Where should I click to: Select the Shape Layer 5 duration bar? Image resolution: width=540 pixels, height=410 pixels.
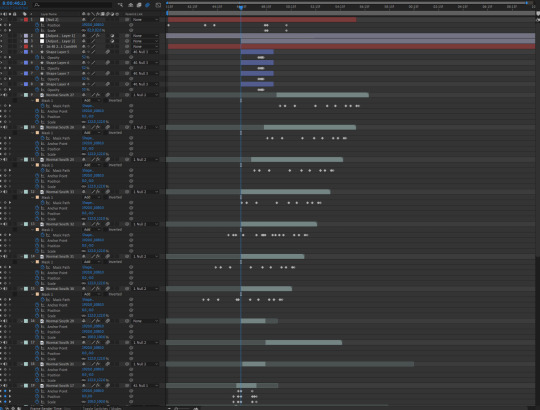tap(257, 52)
